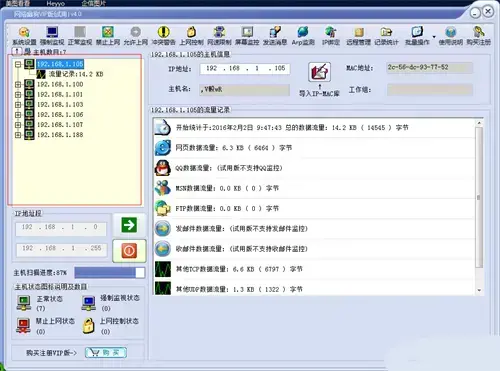Select the 开始统计于 summary row clock icon
The height and width of the screenshot is (371, 500).
(163, 127)
